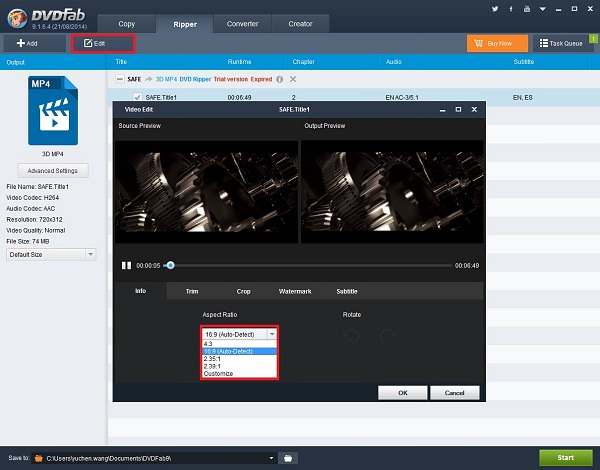Close the Video Edit dialog
Screen dimensions: 600x470
pos(474,109)
